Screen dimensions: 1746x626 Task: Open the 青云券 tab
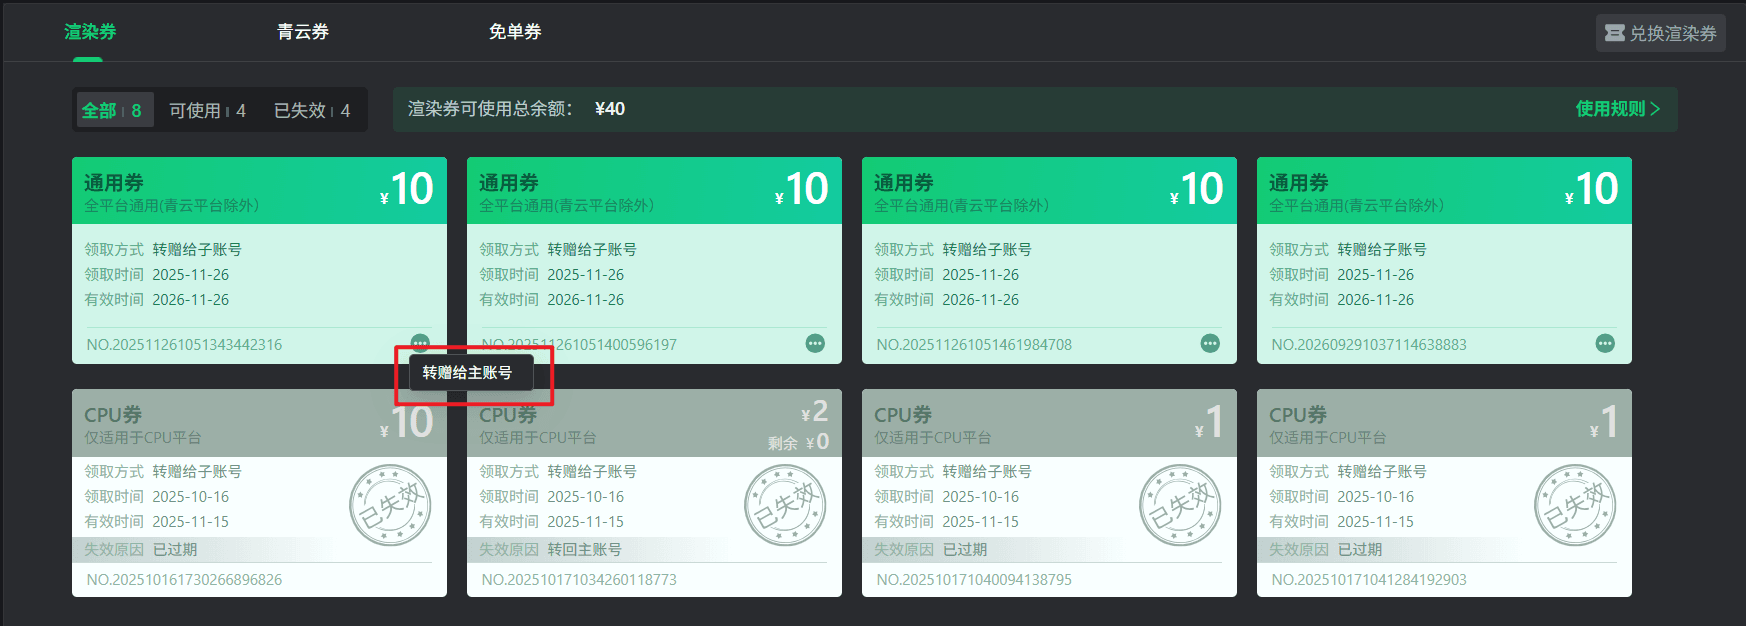pos(303,32)
